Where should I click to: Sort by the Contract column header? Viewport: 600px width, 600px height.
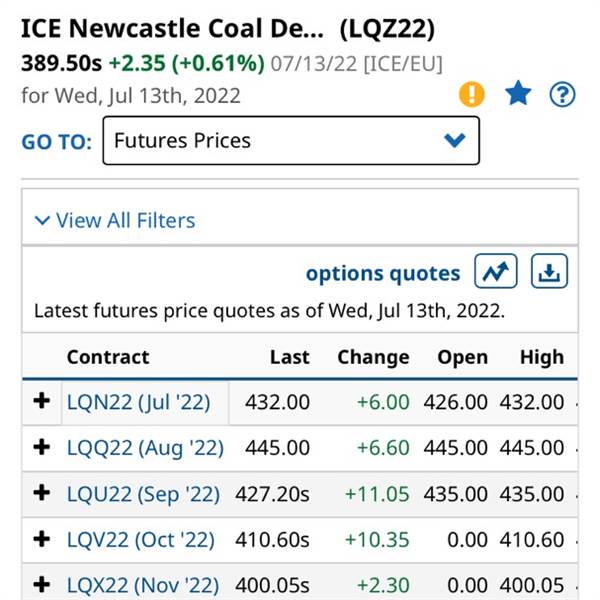(x=108, y=357)
